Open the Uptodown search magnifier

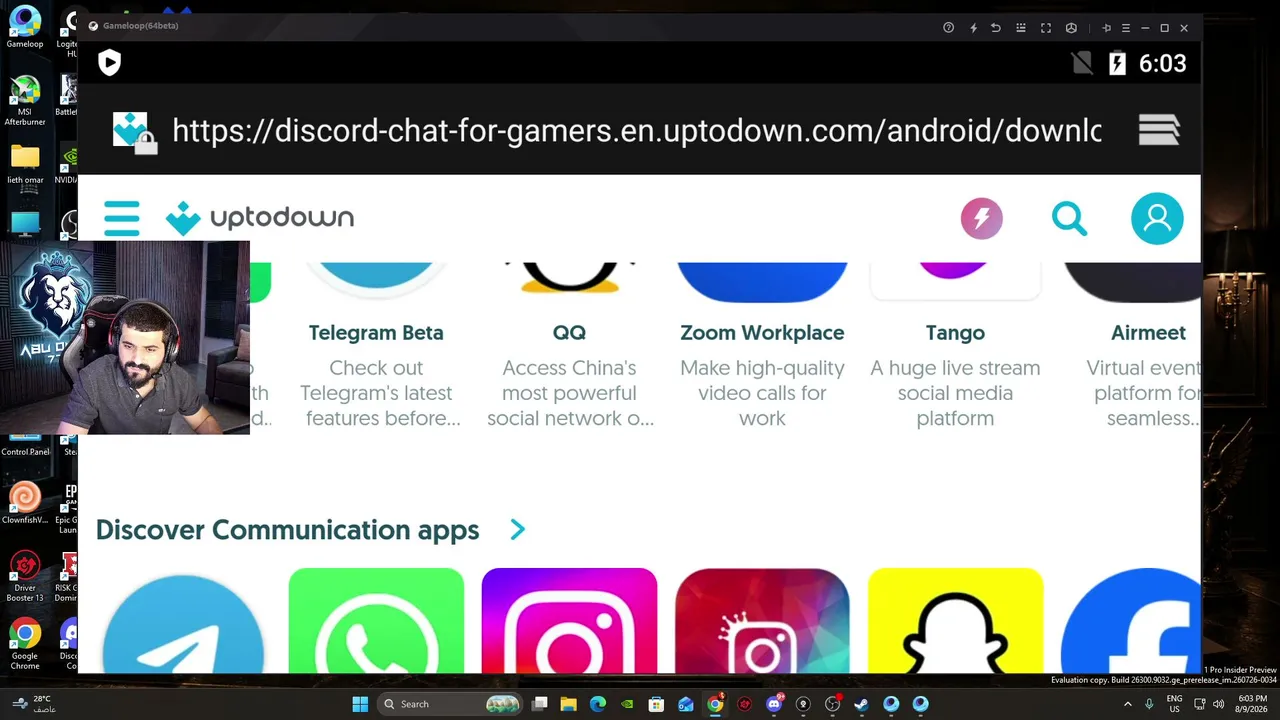(1069, 218)
